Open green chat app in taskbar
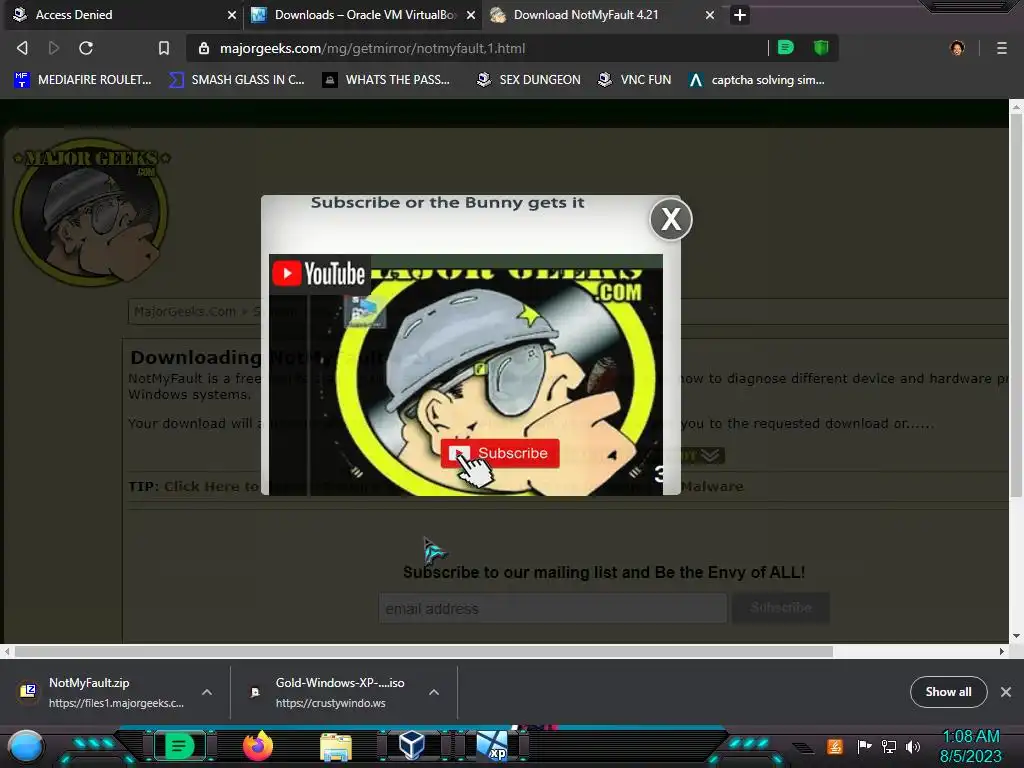This screenshot has height=768, width=1024. [179, 746]
